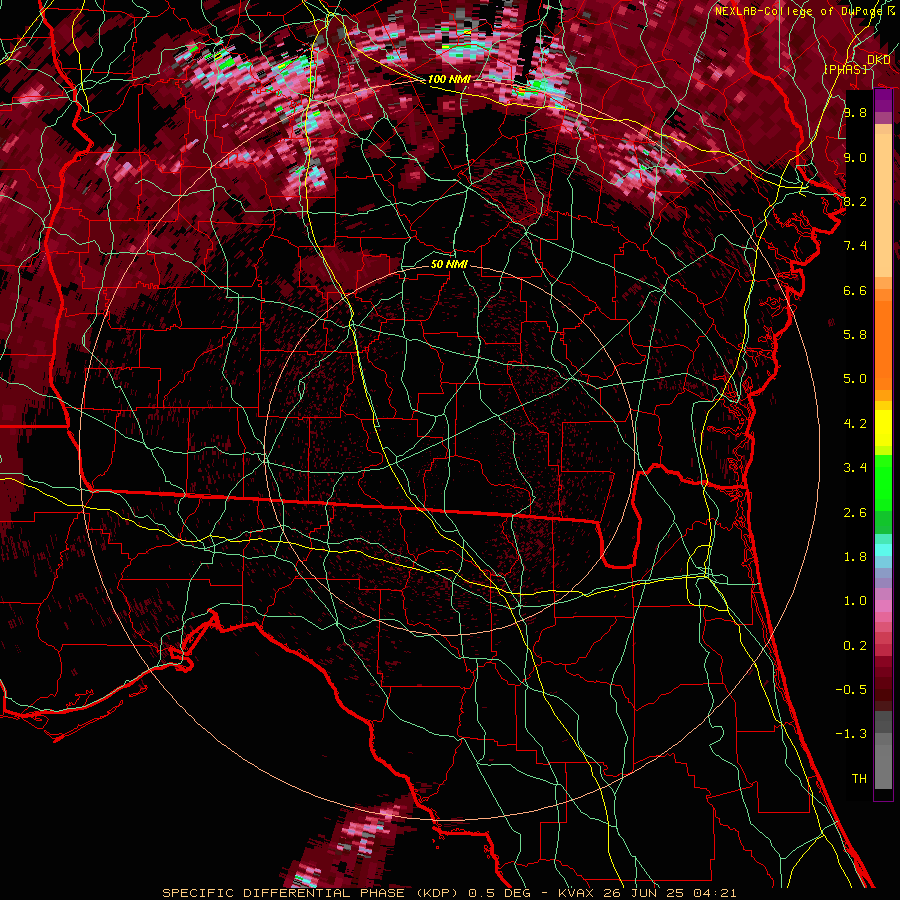Viewport: 900px width, 900px height.
Task: Pick the orange band in the color bar
Action: pos(883,346)
